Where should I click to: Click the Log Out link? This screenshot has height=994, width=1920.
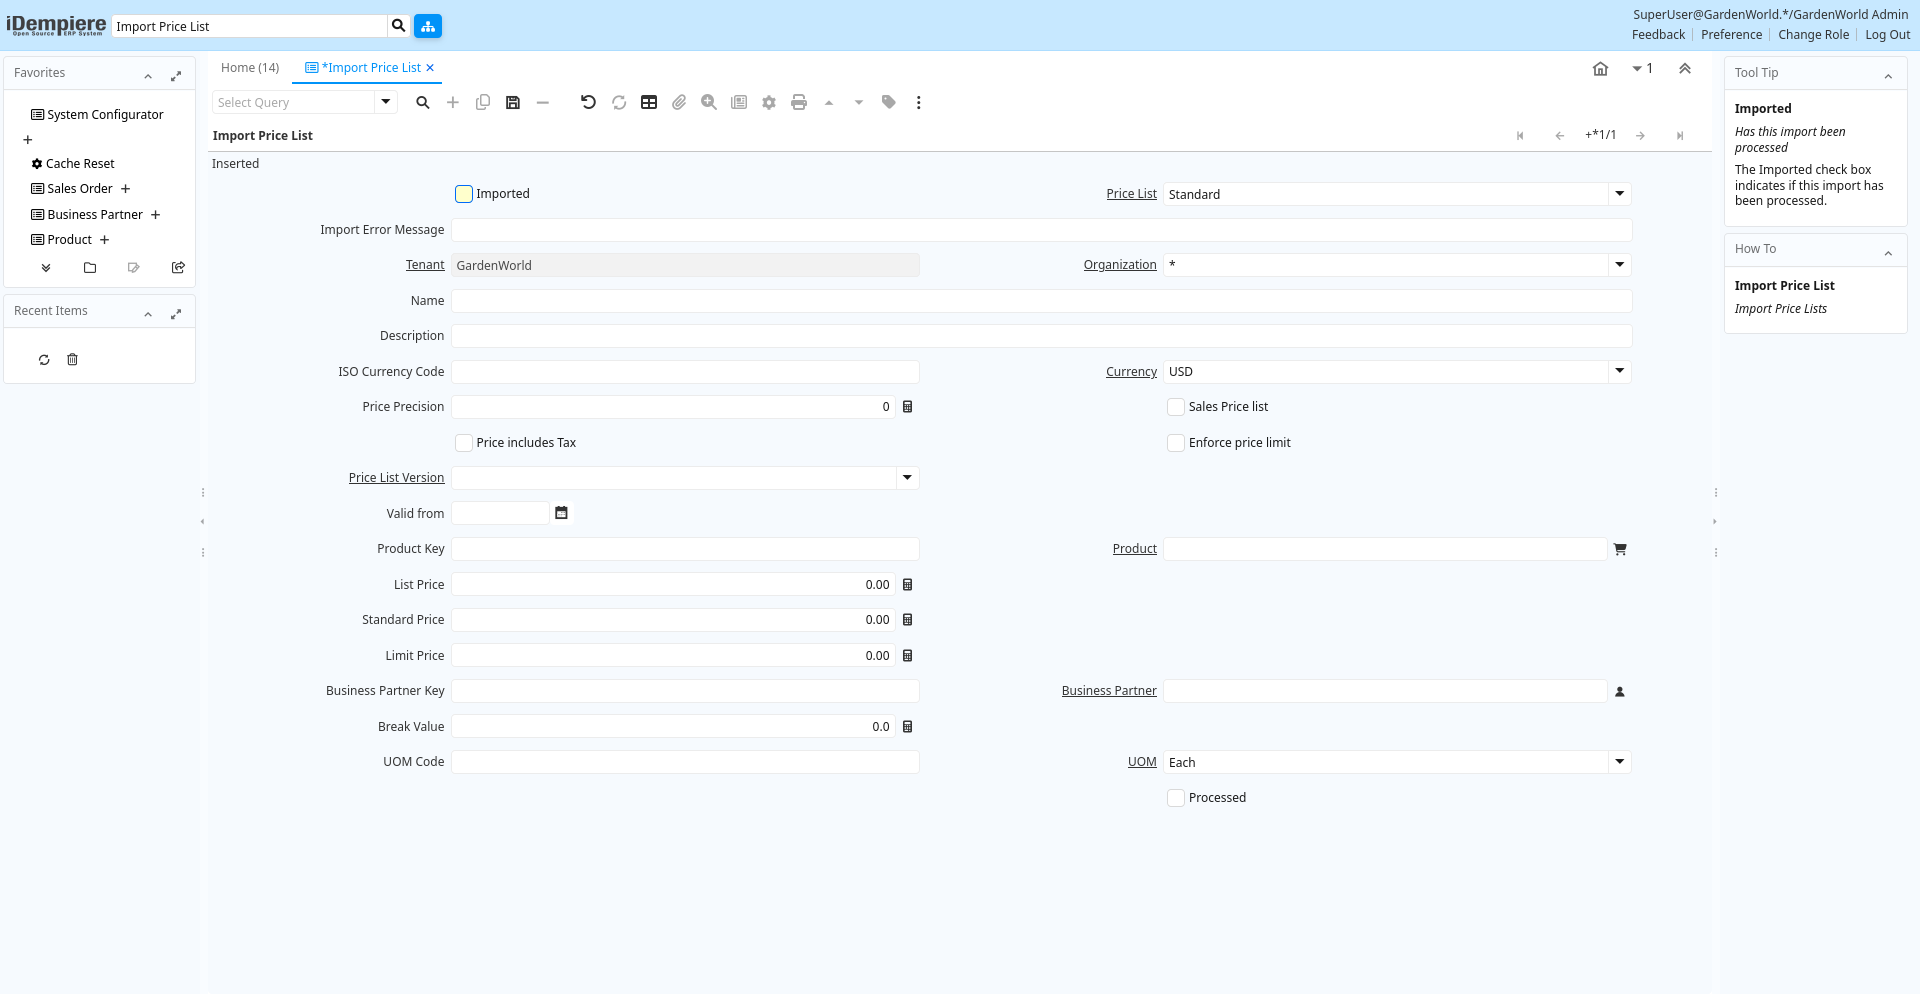(x=1887, y=35)
